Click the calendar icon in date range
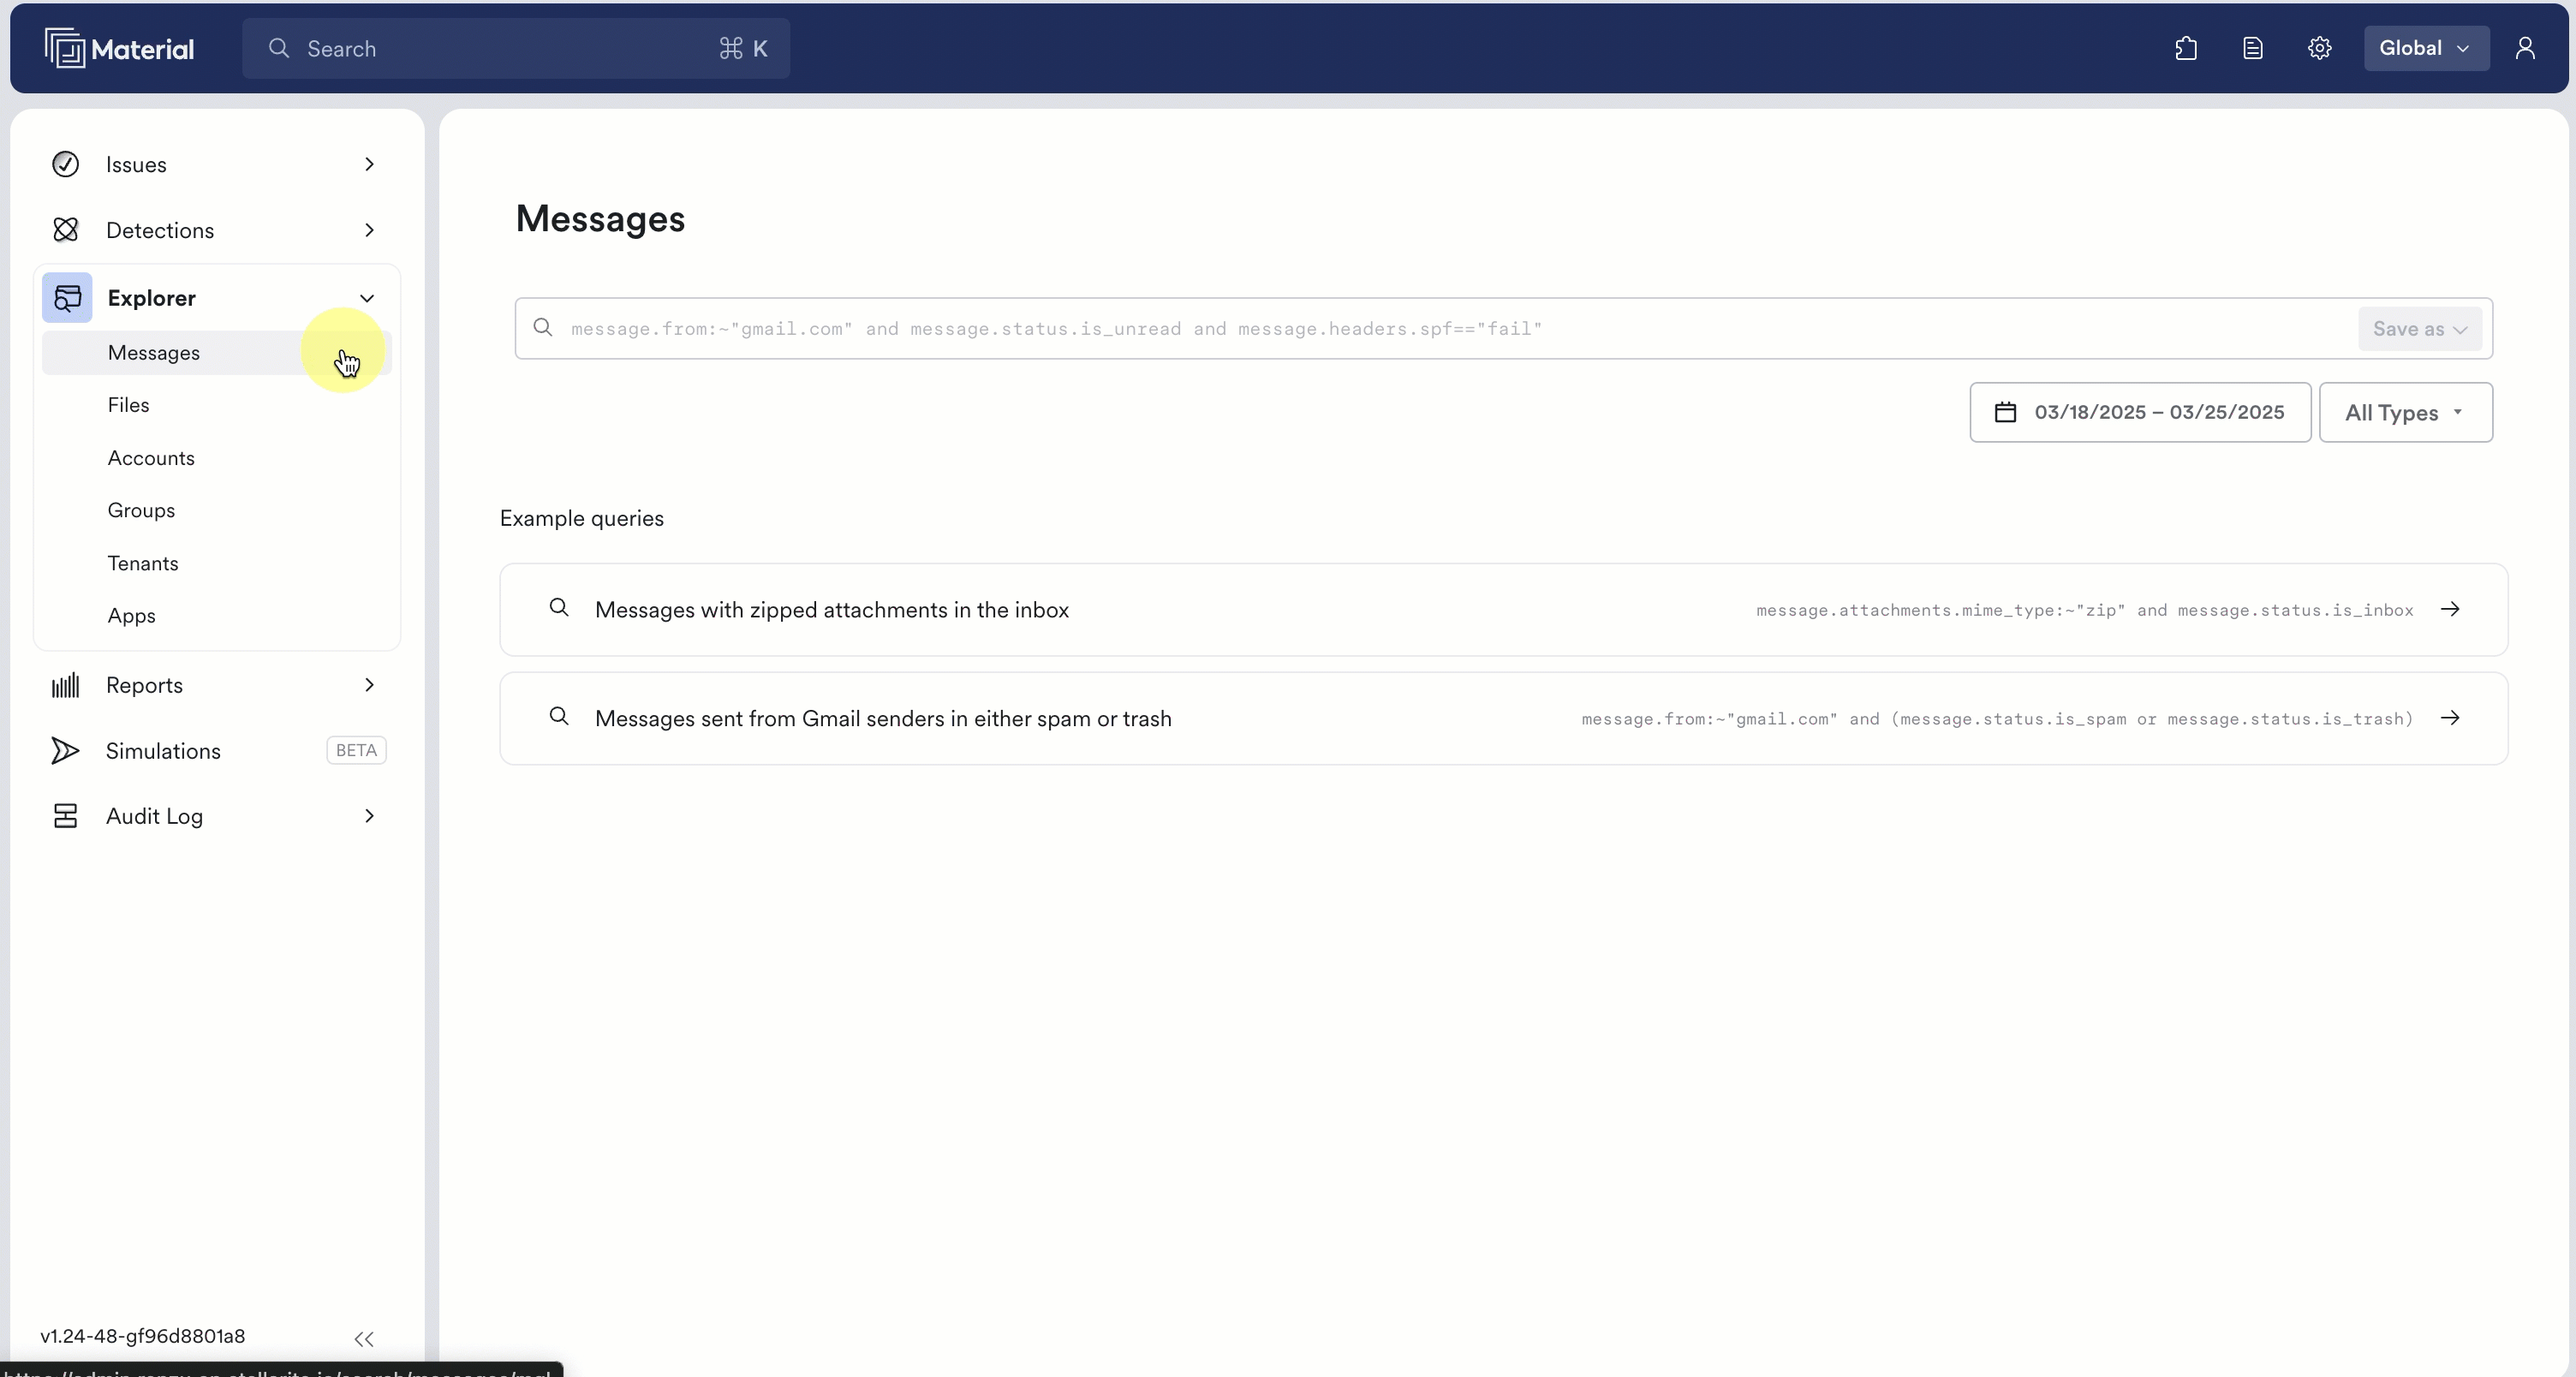Image resolution: width=2576 pixels, height=1377 pixels. click(x=2005, y=412)
